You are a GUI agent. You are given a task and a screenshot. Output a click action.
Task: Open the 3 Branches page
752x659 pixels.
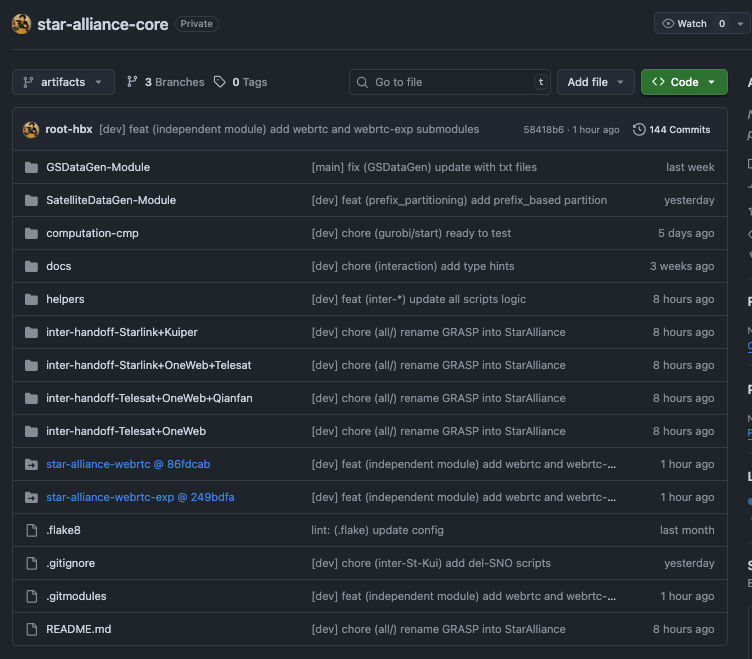[x=166, y=82]
